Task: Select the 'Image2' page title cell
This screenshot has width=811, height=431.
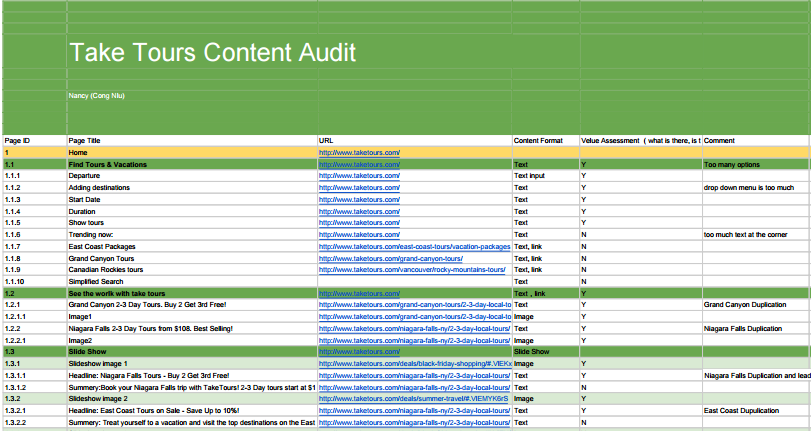Action: pyautogui.click(x=192, y=341)
